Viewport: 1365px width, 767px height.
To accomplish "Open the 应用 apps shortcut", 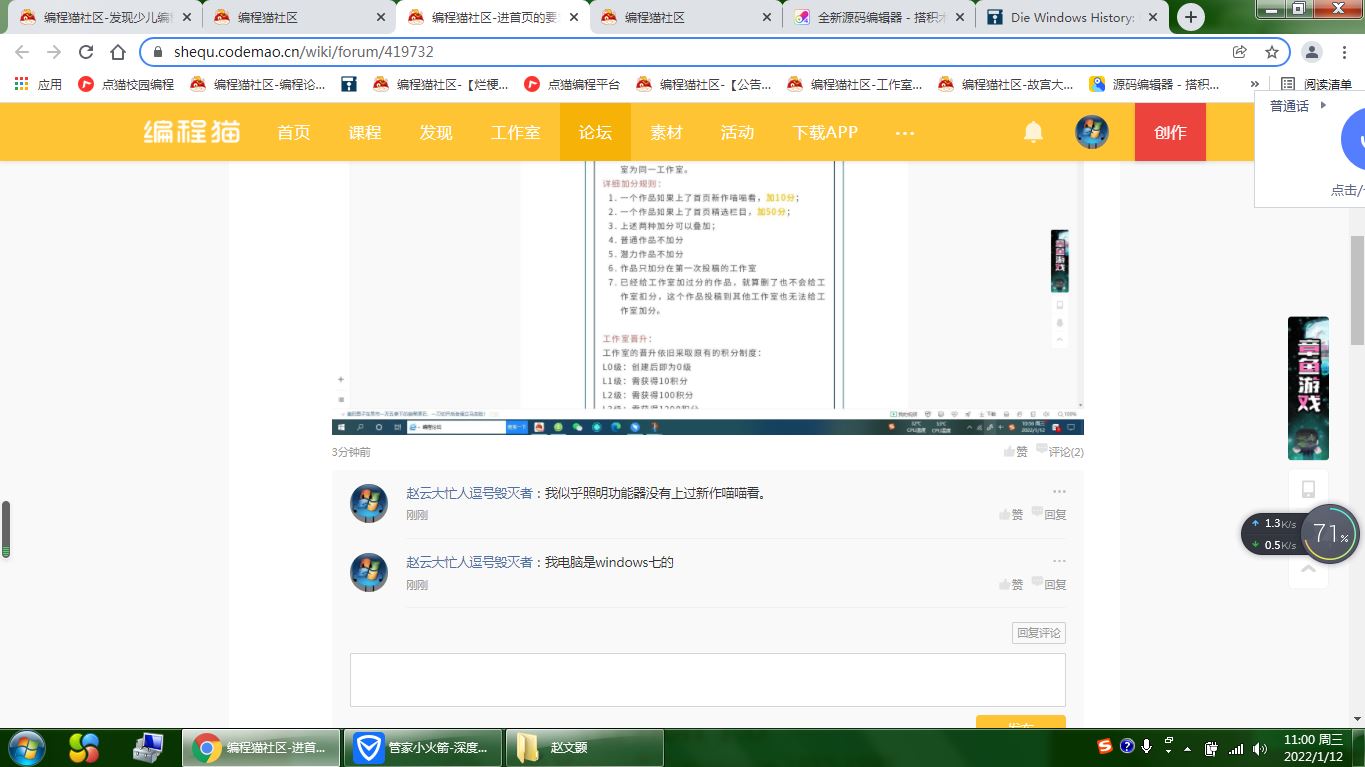I will point(39,85).
